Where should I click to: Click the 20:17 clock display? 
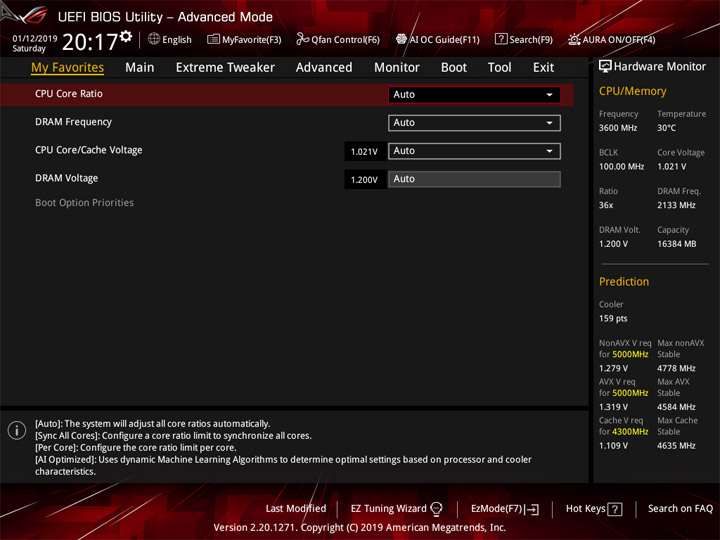pyautogui.click(x=90, y=42)
